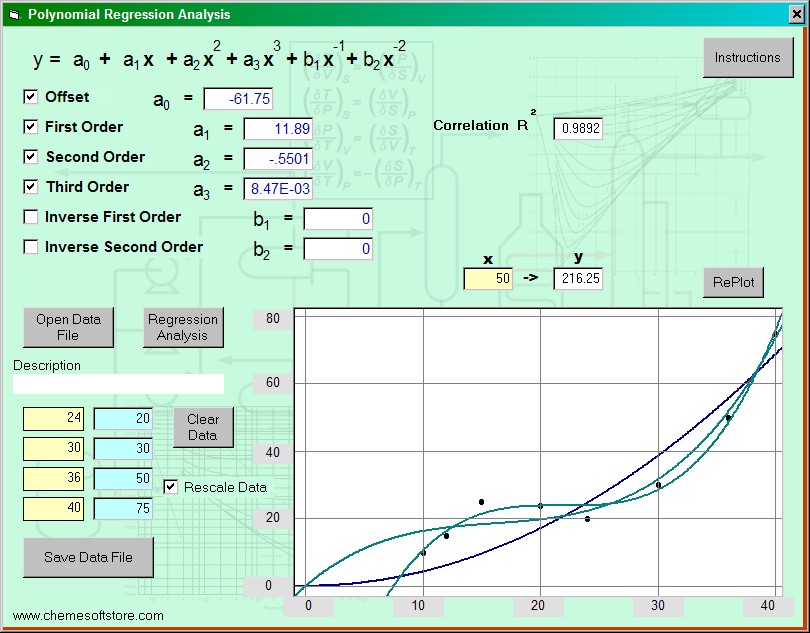The width and height of the screenshot is (810, 633).
Task: Click the Open Data File button
Action: [x=68, y=327]
